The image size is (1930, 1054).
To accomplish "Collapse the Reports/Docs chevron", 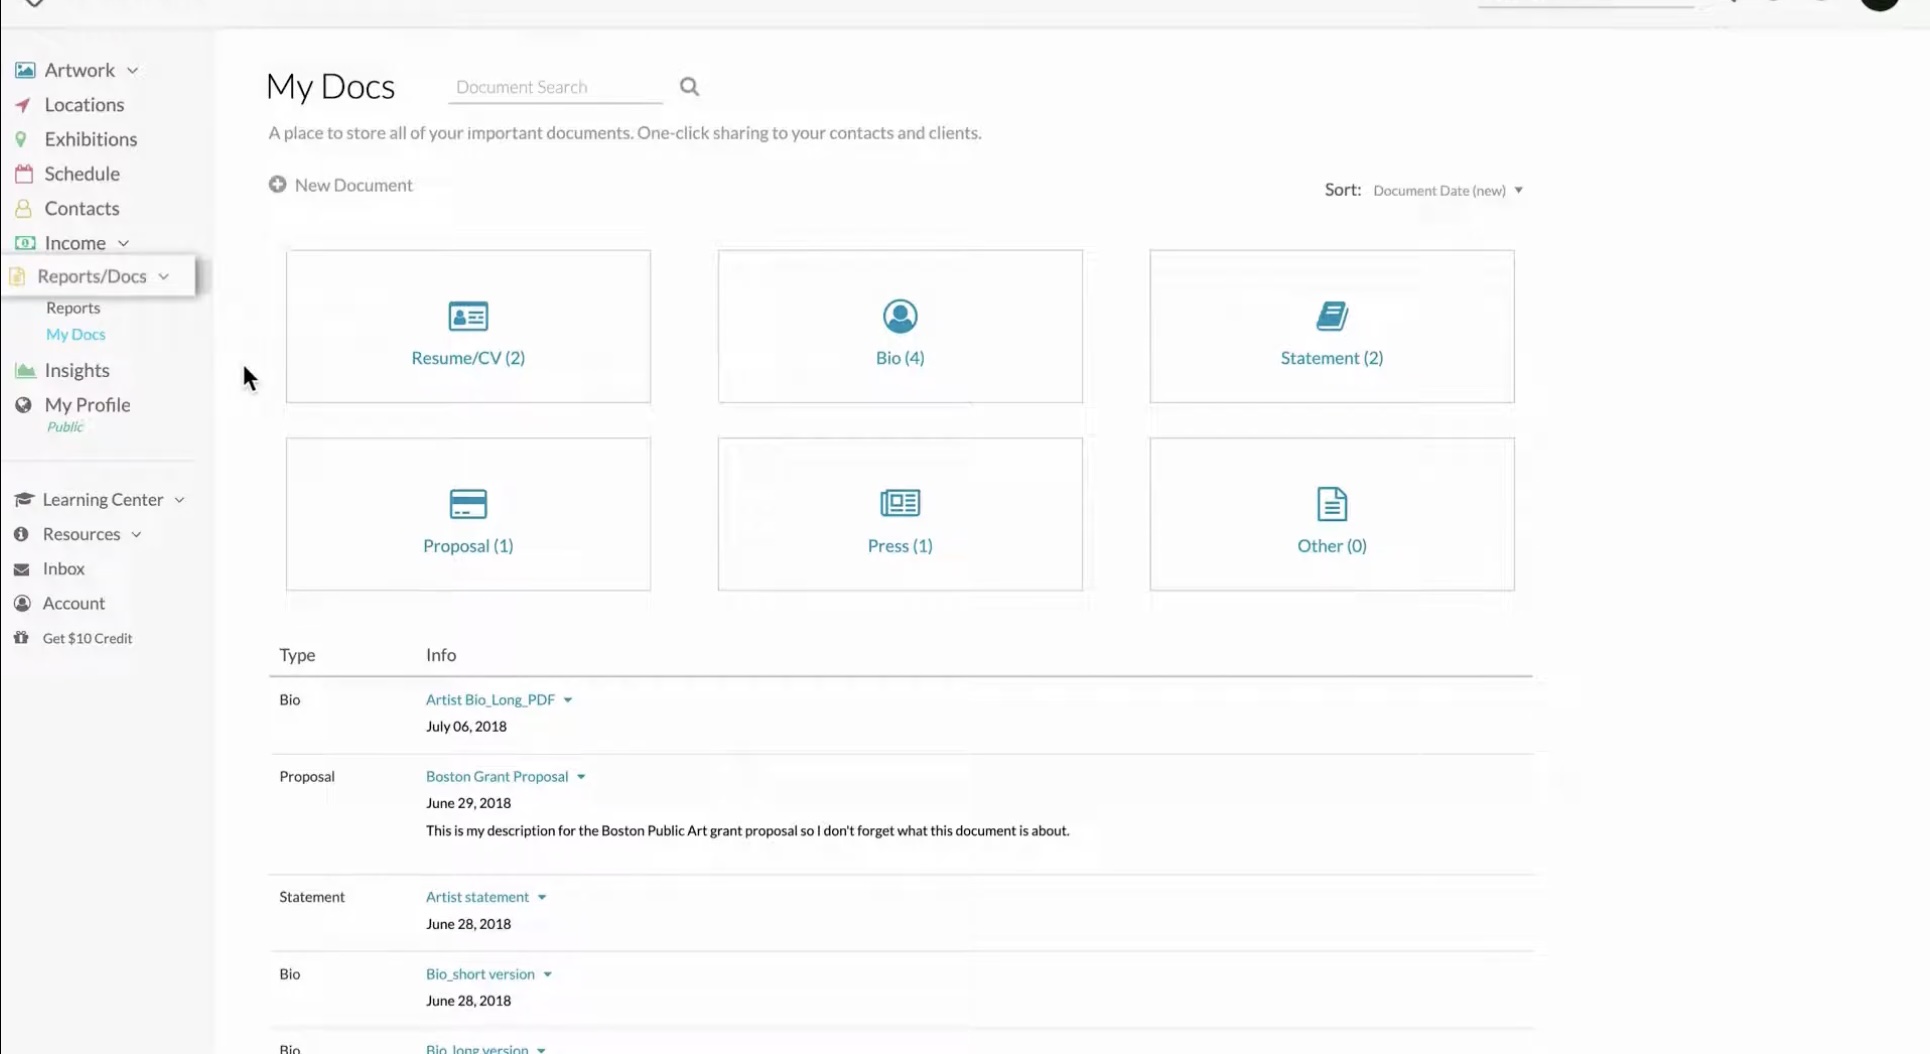I will click(164, 277).
